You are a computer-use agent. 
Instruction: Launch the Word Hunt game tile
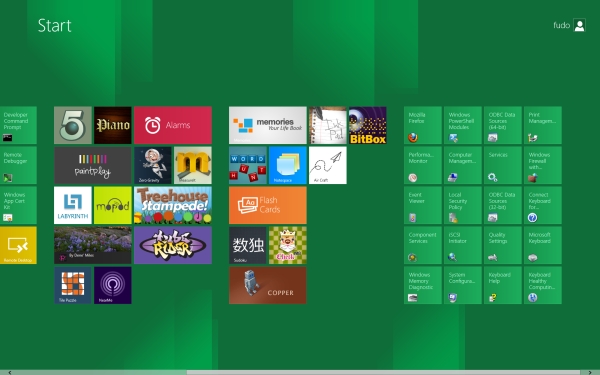(x=248, y=165)
